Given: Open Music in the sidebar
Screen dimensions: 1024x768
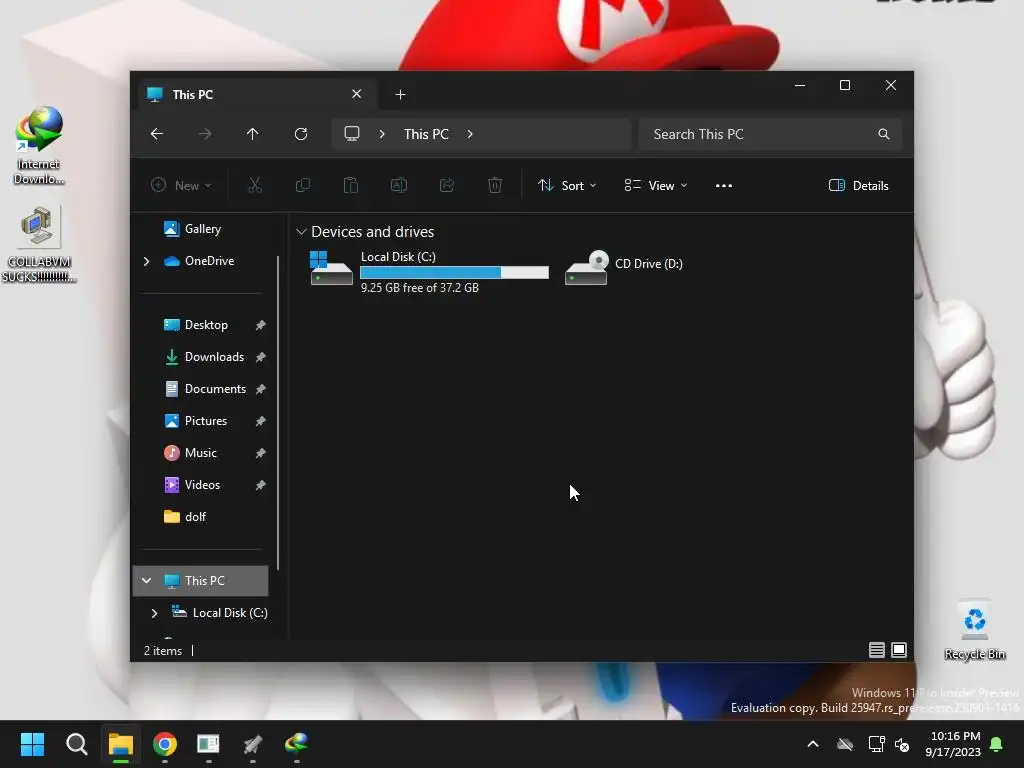Looking at the screenshot, I should (201, 453).
